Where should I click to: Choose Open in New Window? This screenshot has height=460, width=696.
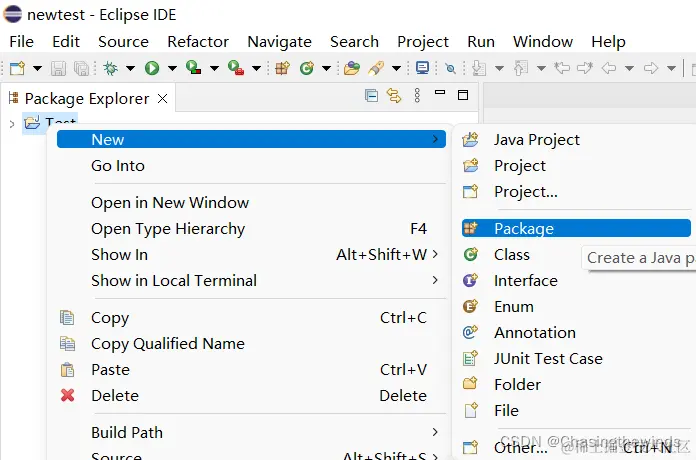tap(251, 202)
